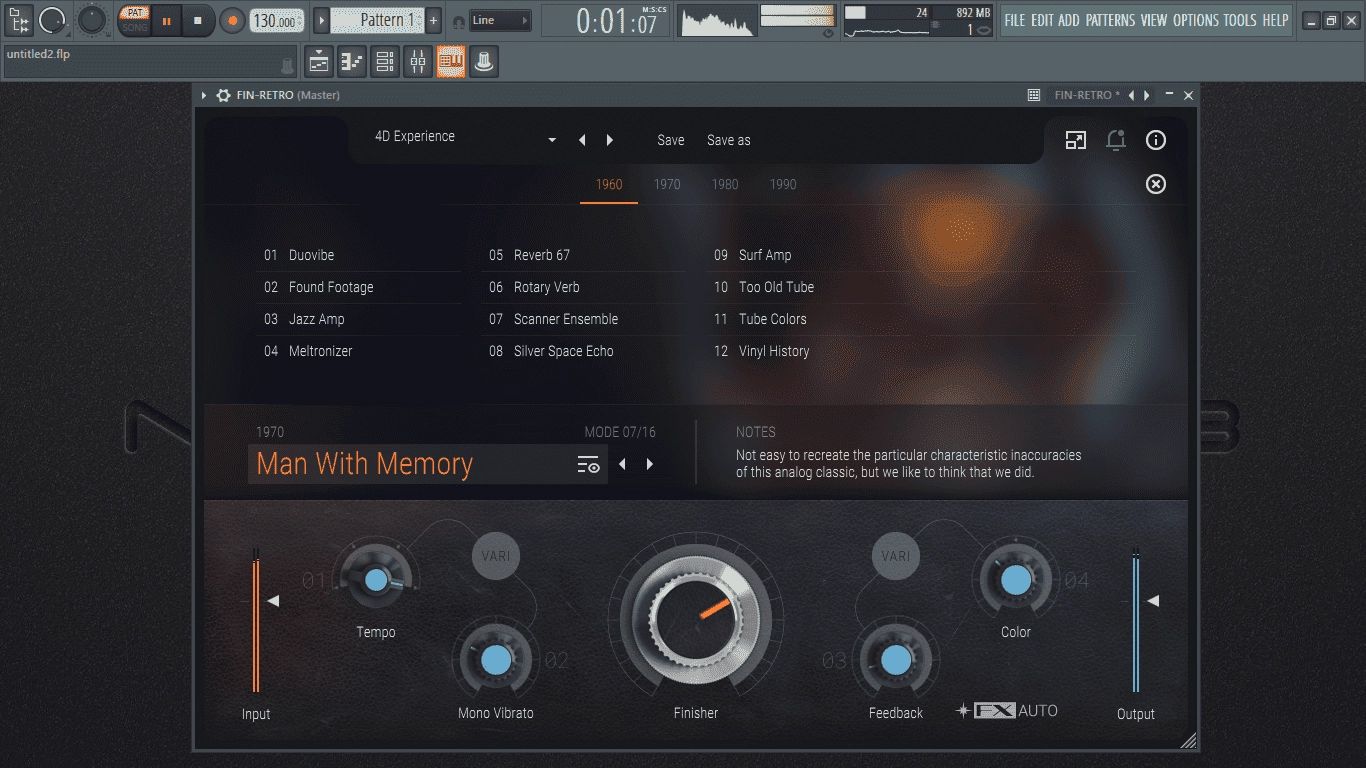Click the Color knob
This screenshot has height=768, width=1366.
click(1016, 580)
